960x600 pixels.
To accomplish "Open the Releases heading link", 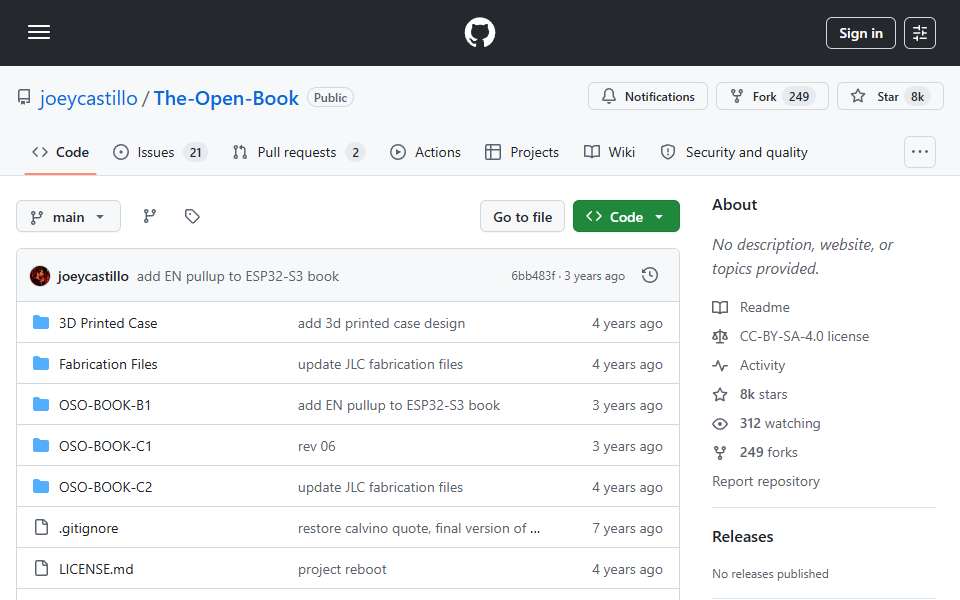I will 743,536.
